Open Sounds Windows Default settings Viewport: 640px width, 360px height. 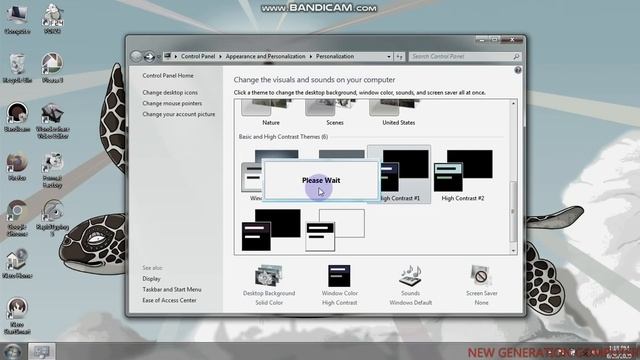[410, 285]
